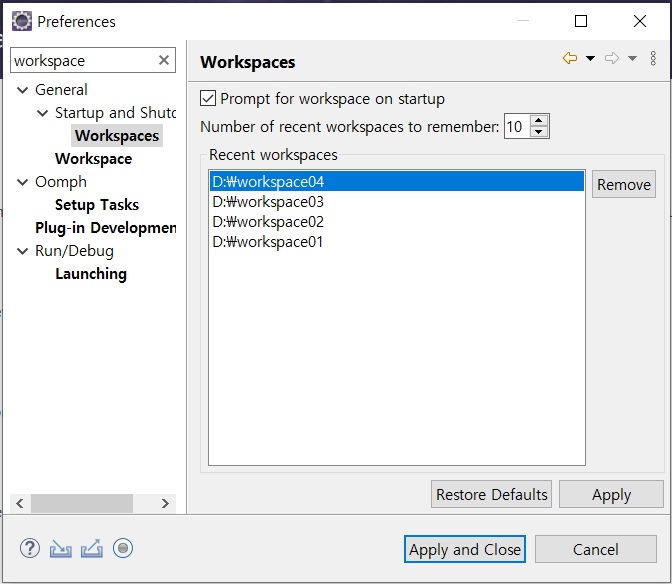Decrease recent workspaces count with down arrow
The image size is (672, 584).
539,132
